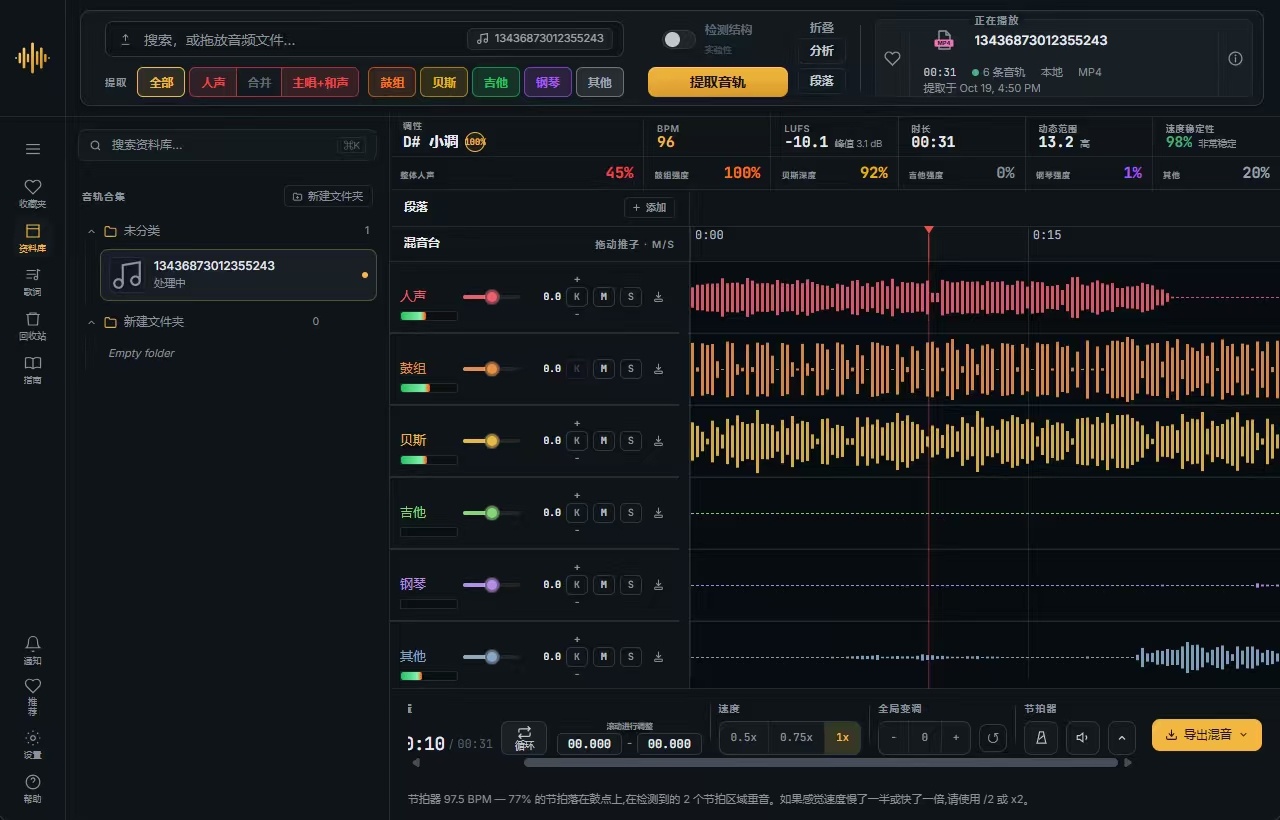This screenshot has width=1280, height=820.
Task: Open the 设置 settings icon in sidebar
Action: (33, 744)
